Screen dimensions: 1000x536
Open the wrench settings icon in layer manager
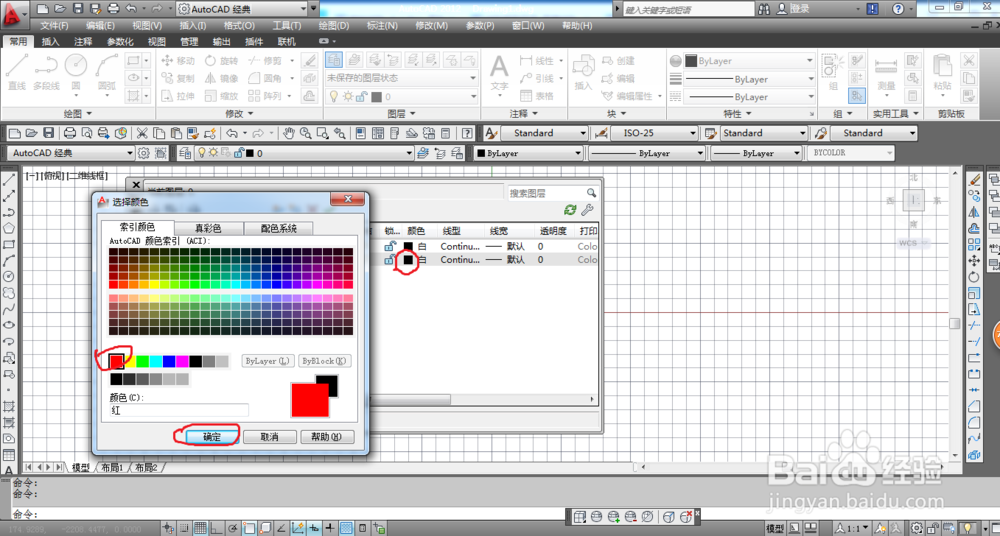pos(587,210)
